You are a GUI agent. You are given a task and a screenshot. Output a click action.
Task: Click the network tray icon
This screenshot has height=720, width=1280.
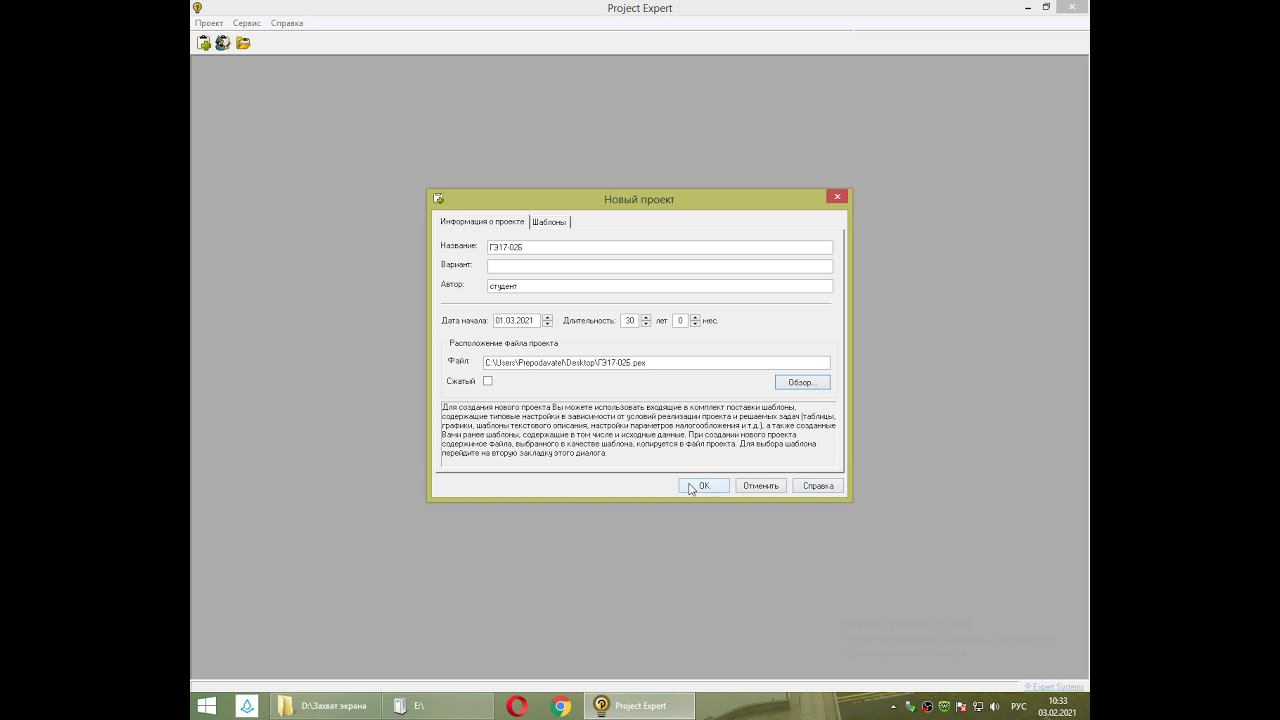point(978,706)
